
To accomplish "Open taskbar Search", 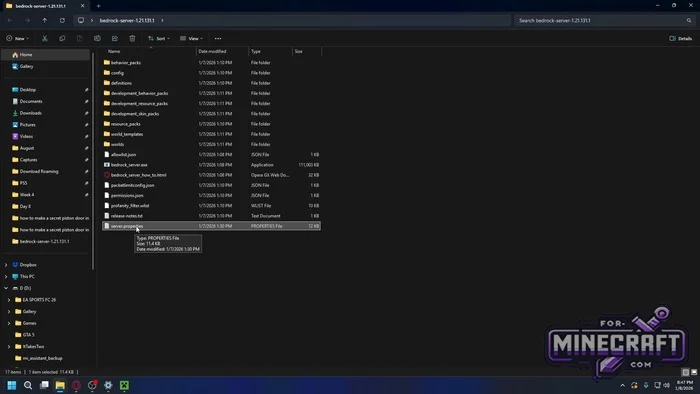I will point(28,385).
